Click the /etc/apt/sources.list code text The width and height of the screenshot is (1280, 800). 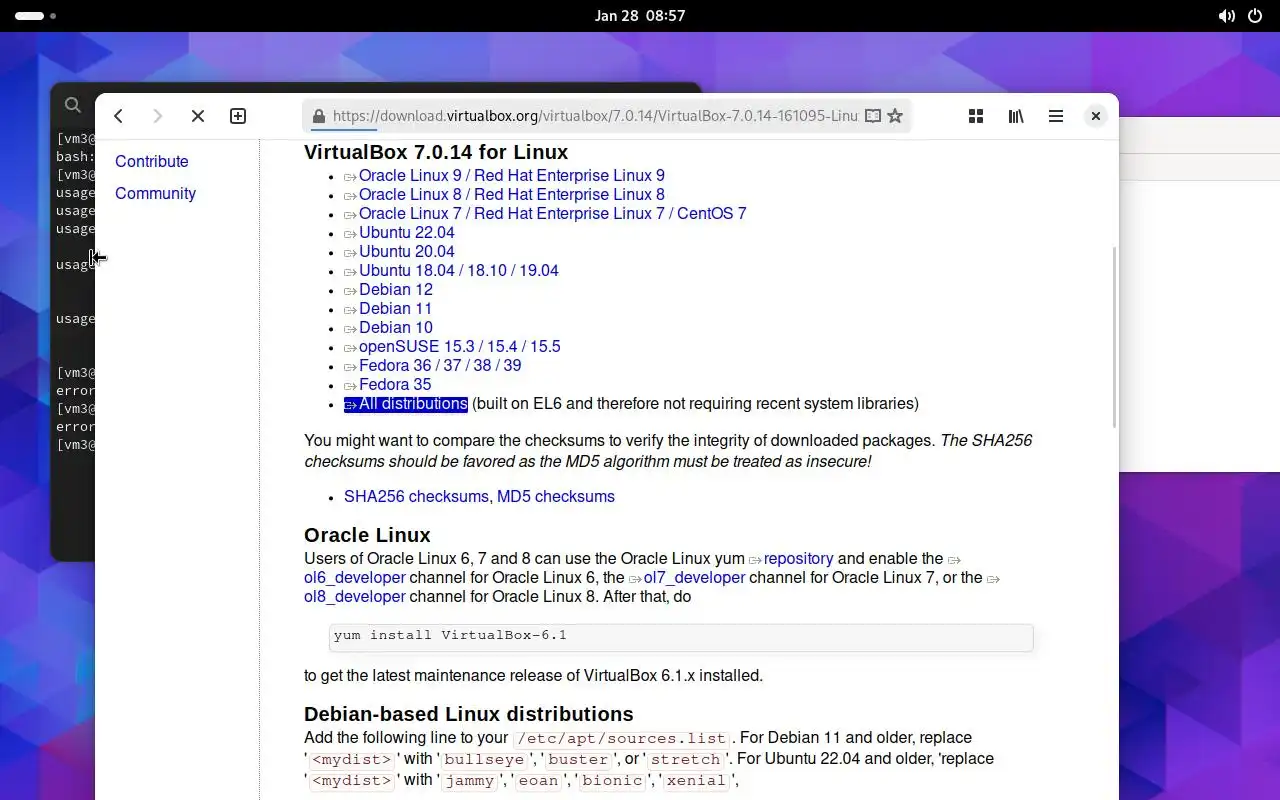pos(622,739)
